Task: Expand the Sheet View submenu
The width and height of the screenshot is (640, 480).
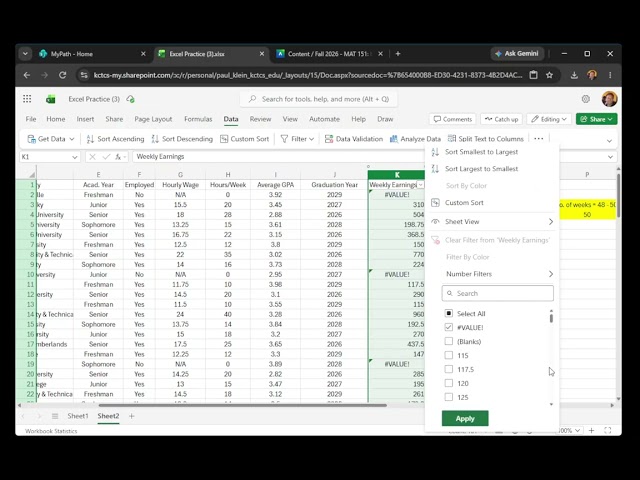Action: [x=551, y=222]
